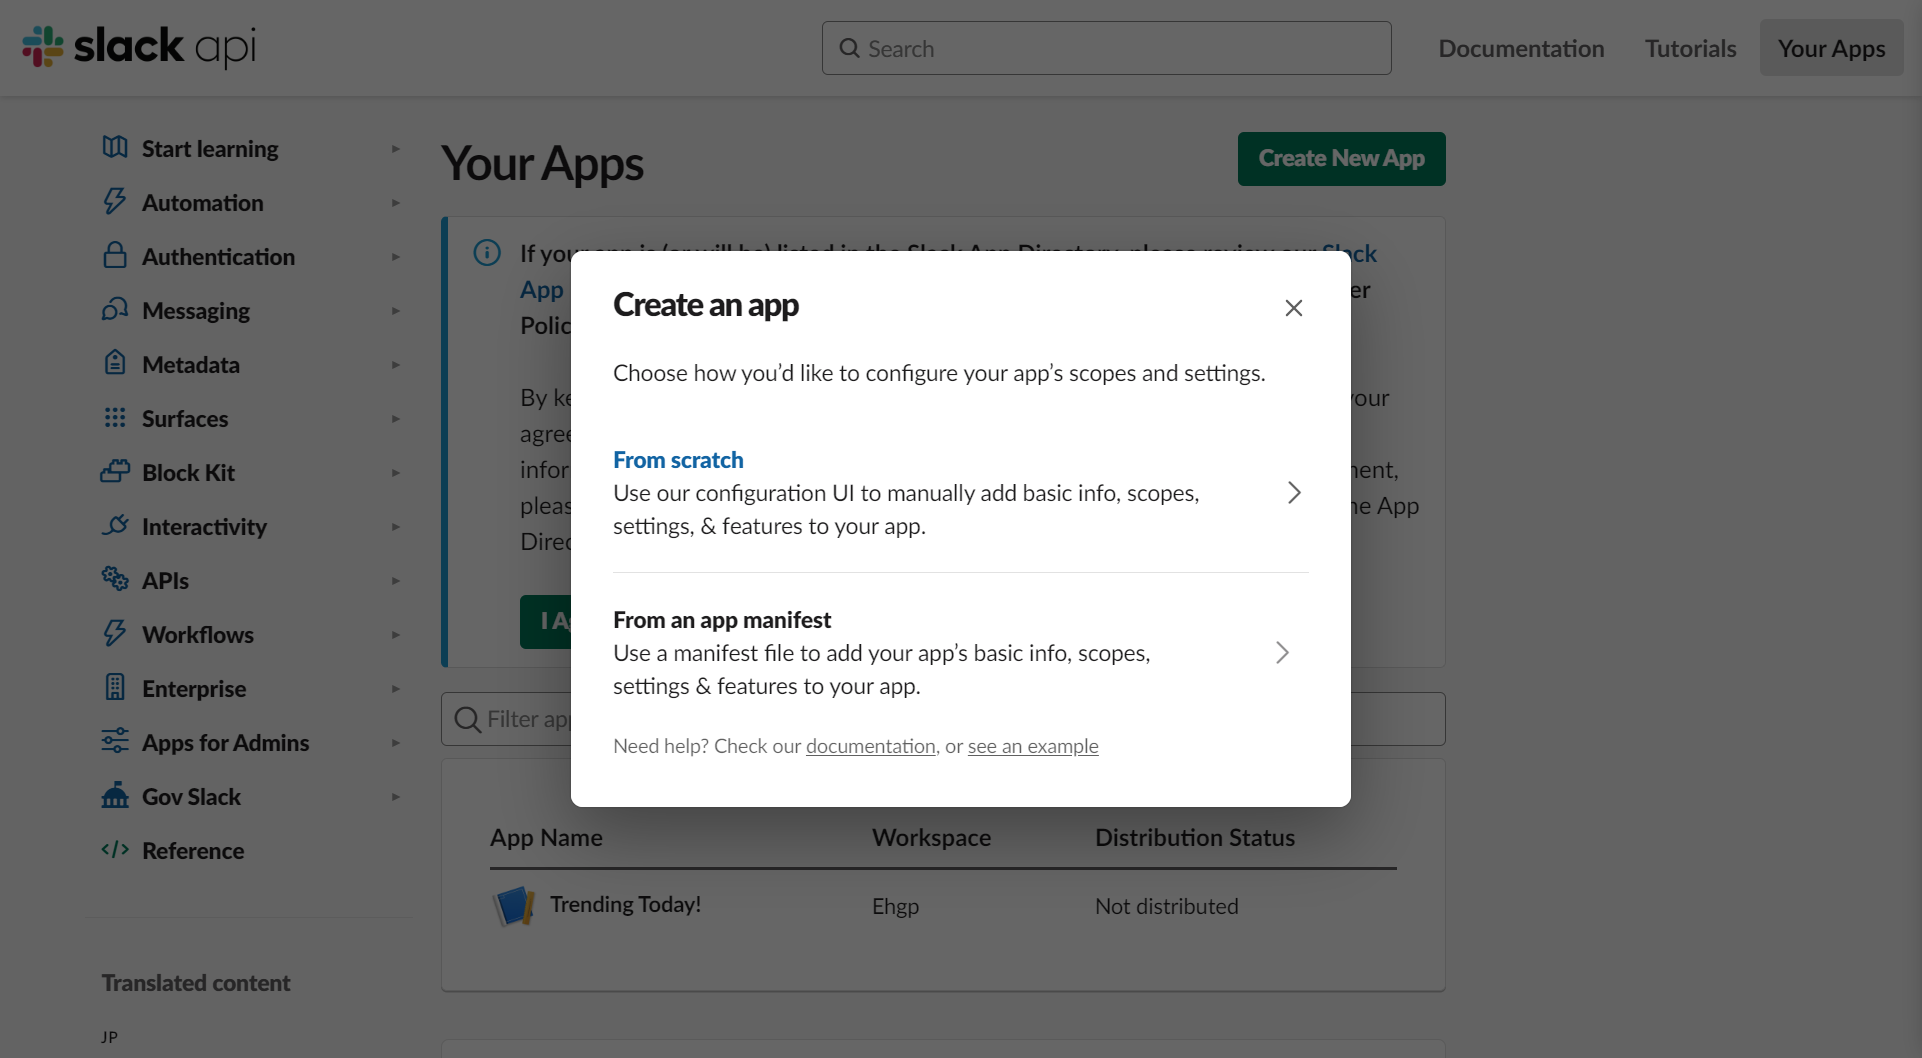
Task: Click the Metadata tag icon
Action: click(115, 363)
